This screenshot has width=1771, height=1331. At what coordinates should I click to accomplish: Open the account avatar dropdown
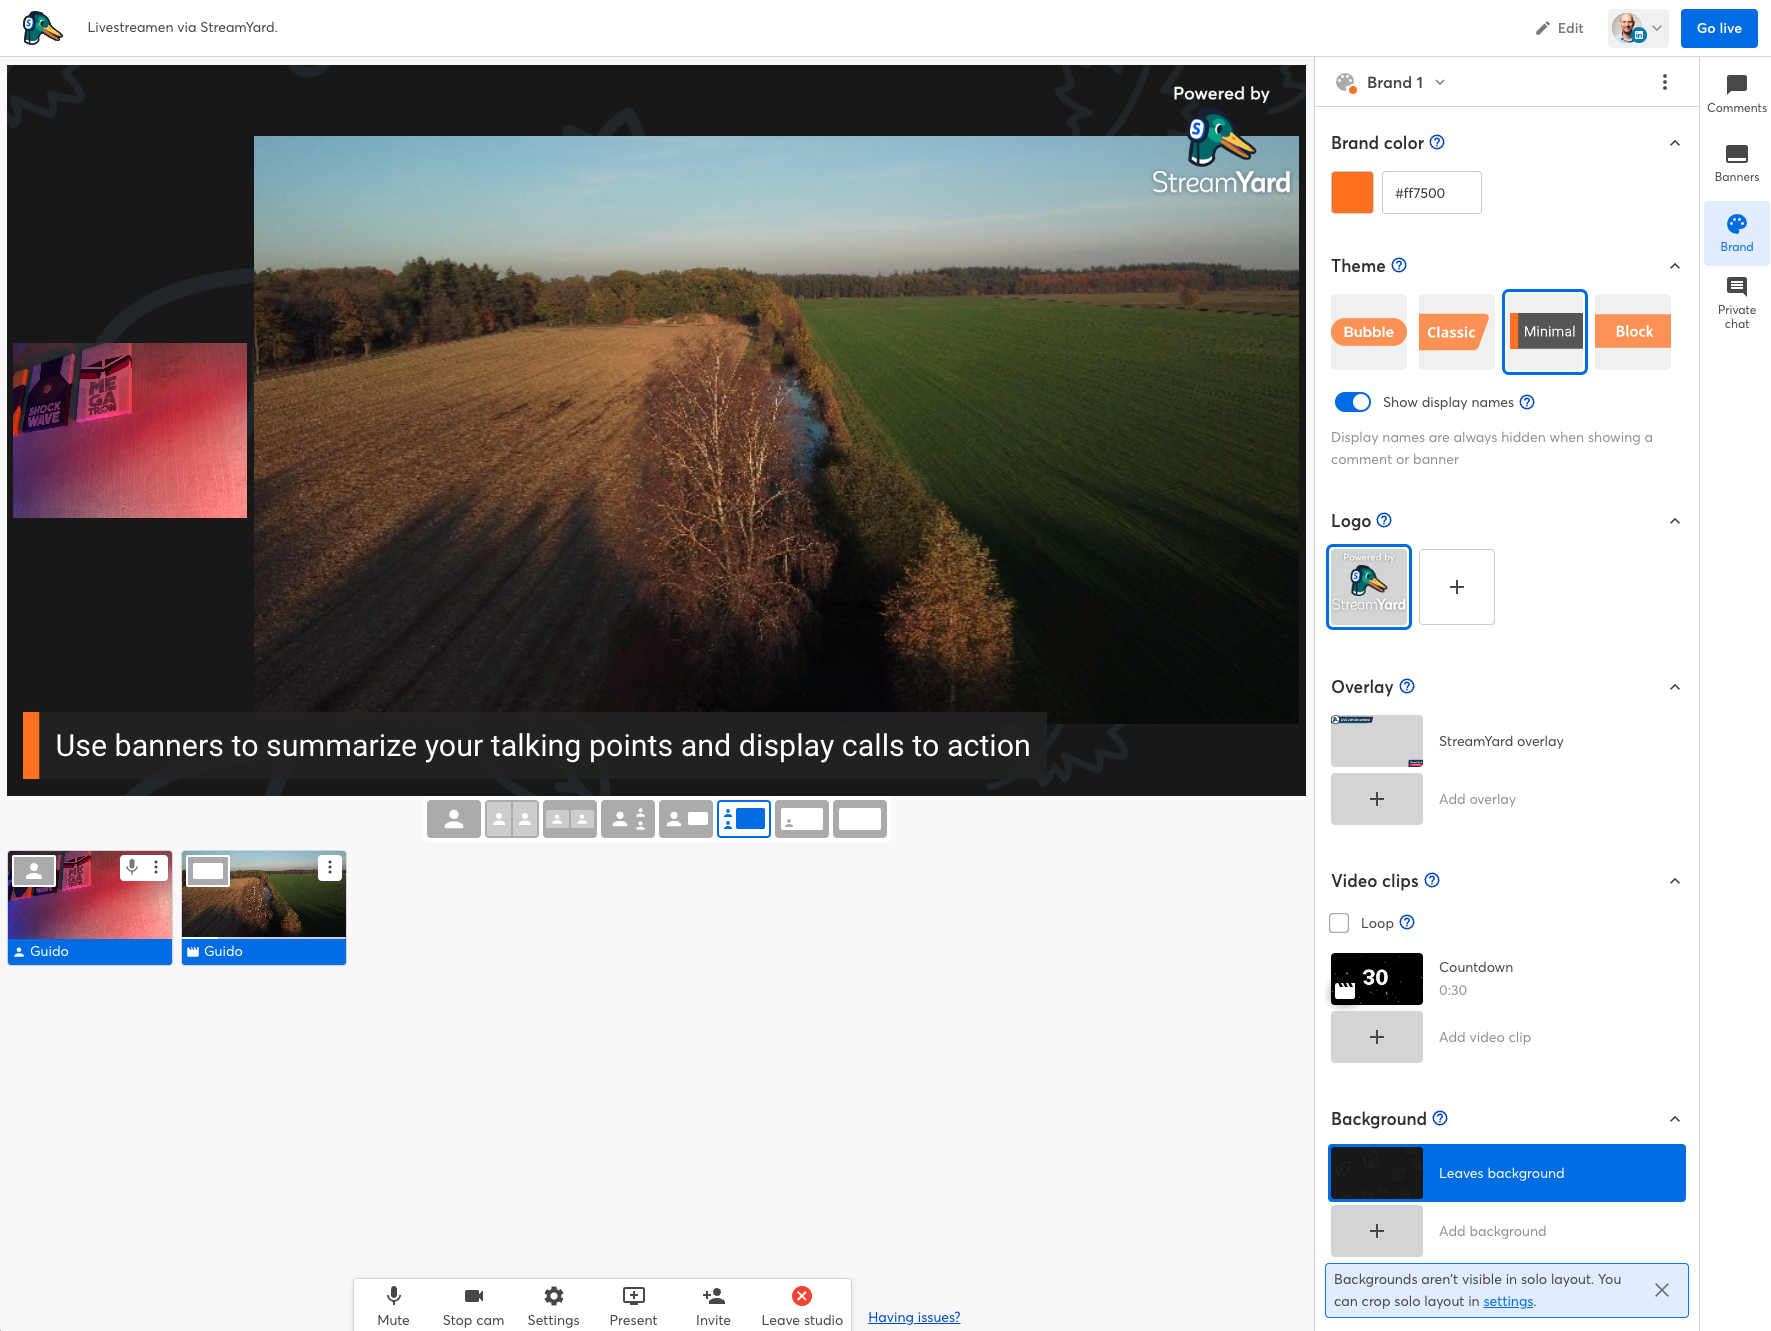point(1637,28)
